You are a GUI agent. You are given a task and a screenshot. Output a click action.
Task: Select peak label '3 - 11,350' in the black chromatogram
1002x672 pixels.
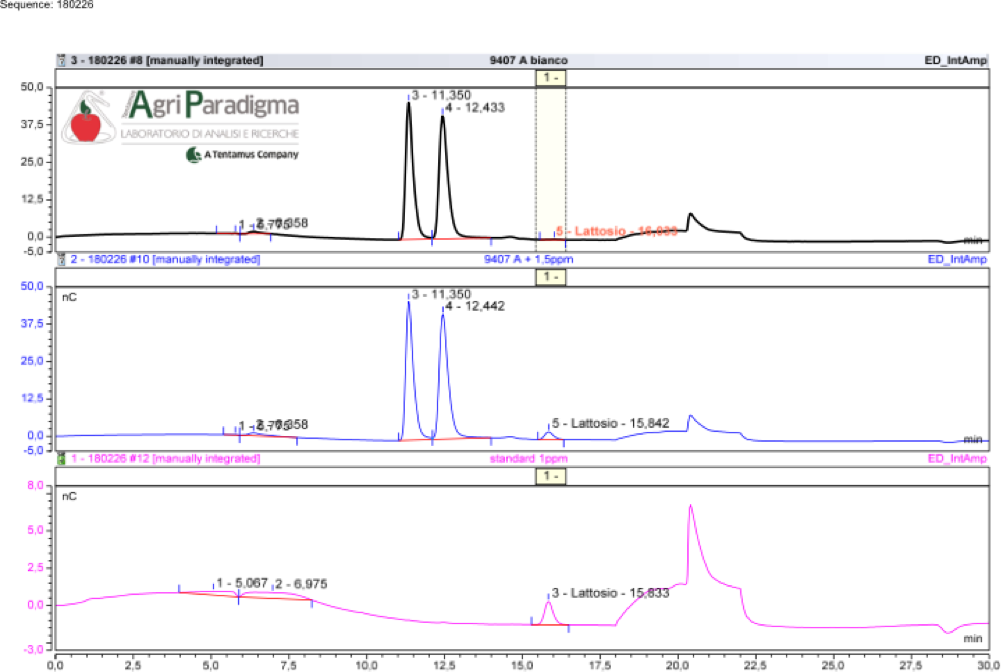441,95
